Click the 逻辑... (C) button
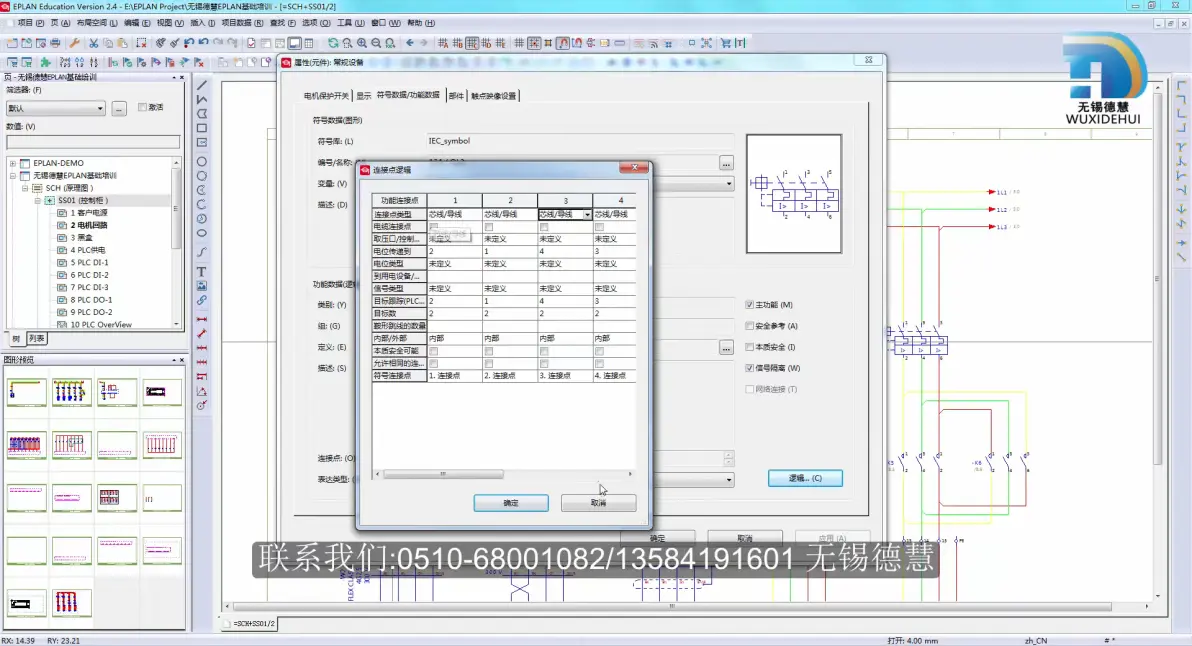Screen dimensions: 1192x646 coord(805,478)
